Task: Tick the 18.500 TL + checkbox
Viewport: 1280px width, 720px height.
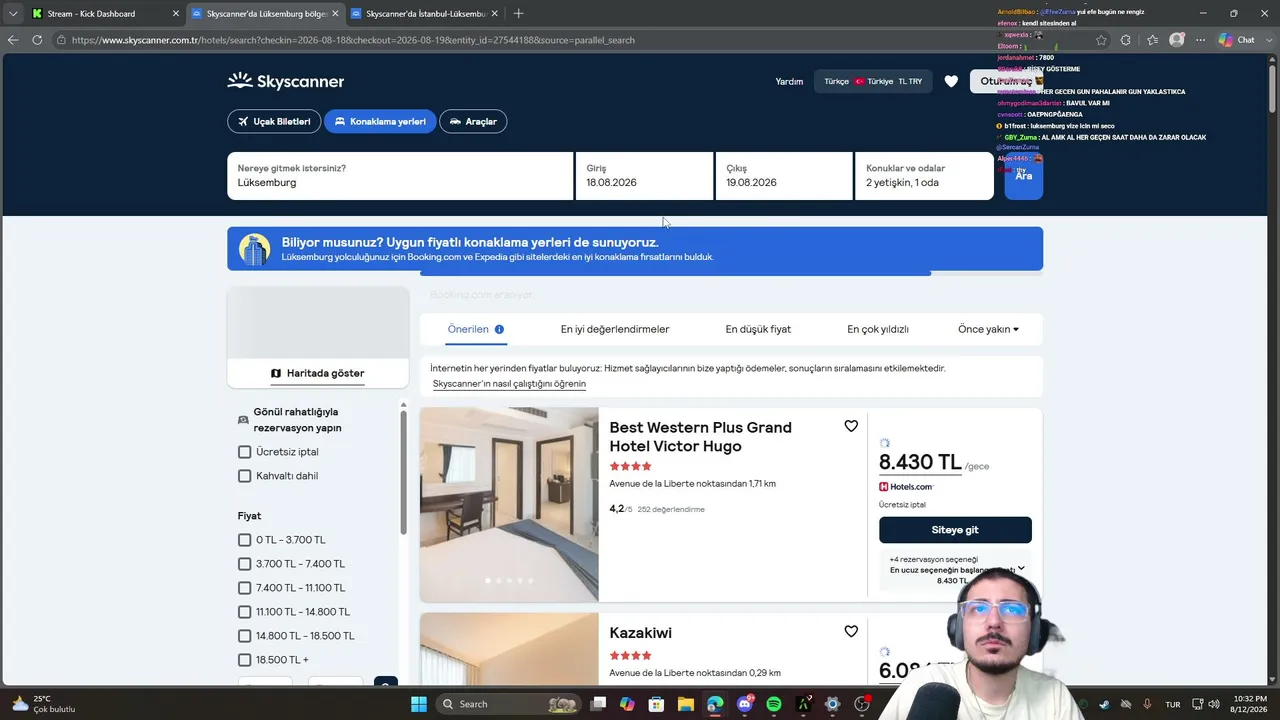Action: click(x=244, y=660)
